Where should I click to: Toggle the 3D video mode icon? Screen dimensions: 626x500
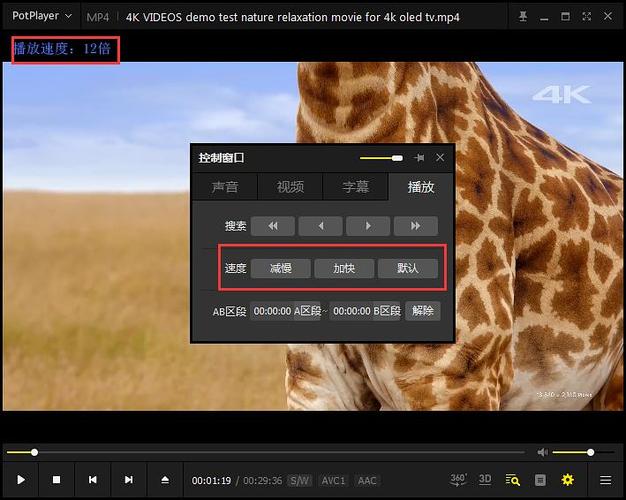(485, 480)
